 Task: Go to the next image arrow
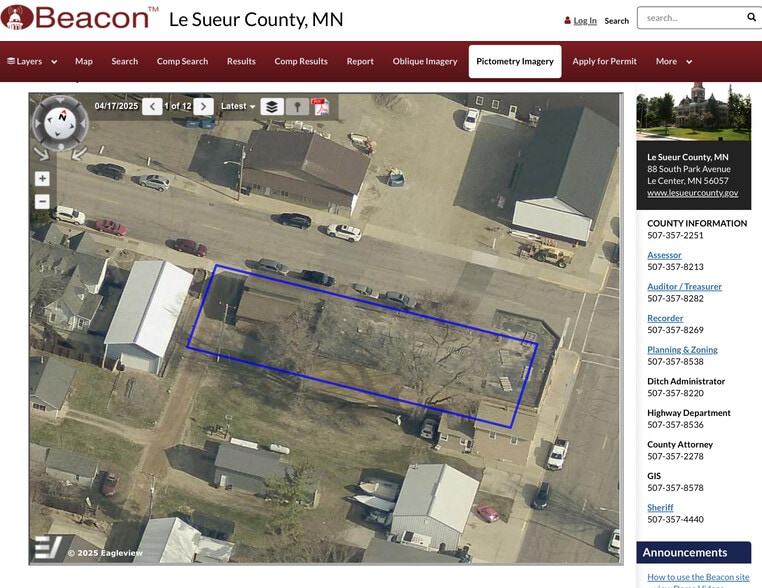coord(204,106)
